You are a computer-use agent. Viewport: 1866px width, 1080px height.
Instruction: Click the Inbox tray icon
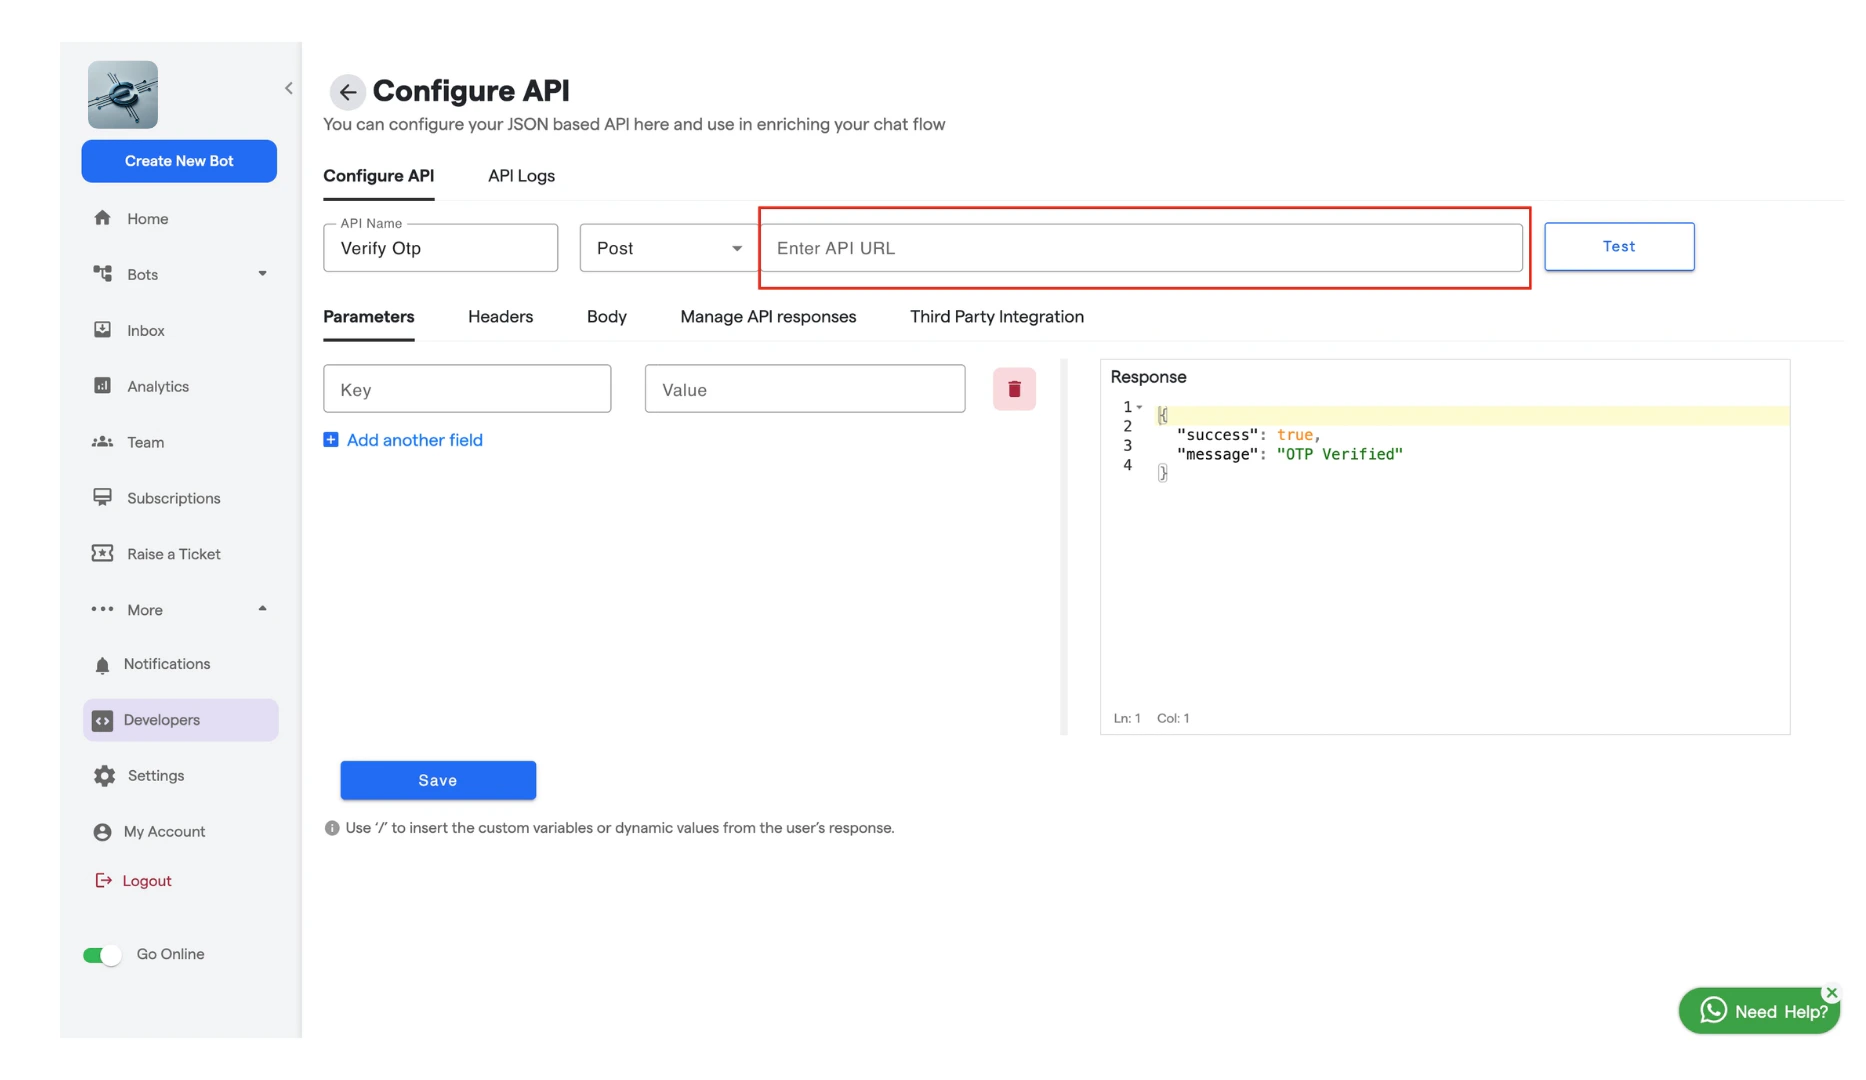pyautogui.click(x=102, y=330)
